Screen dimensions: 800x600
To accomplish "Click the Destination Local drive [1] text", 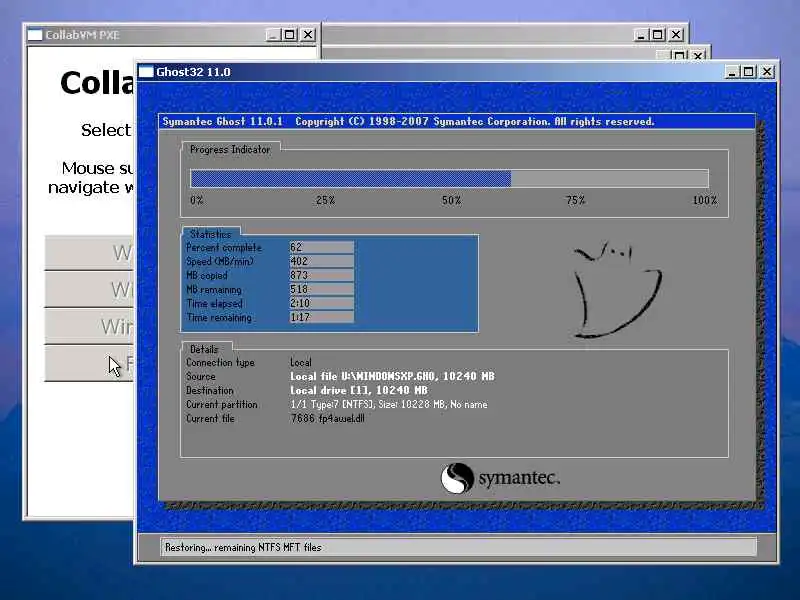I will click(x=359, y=390).
